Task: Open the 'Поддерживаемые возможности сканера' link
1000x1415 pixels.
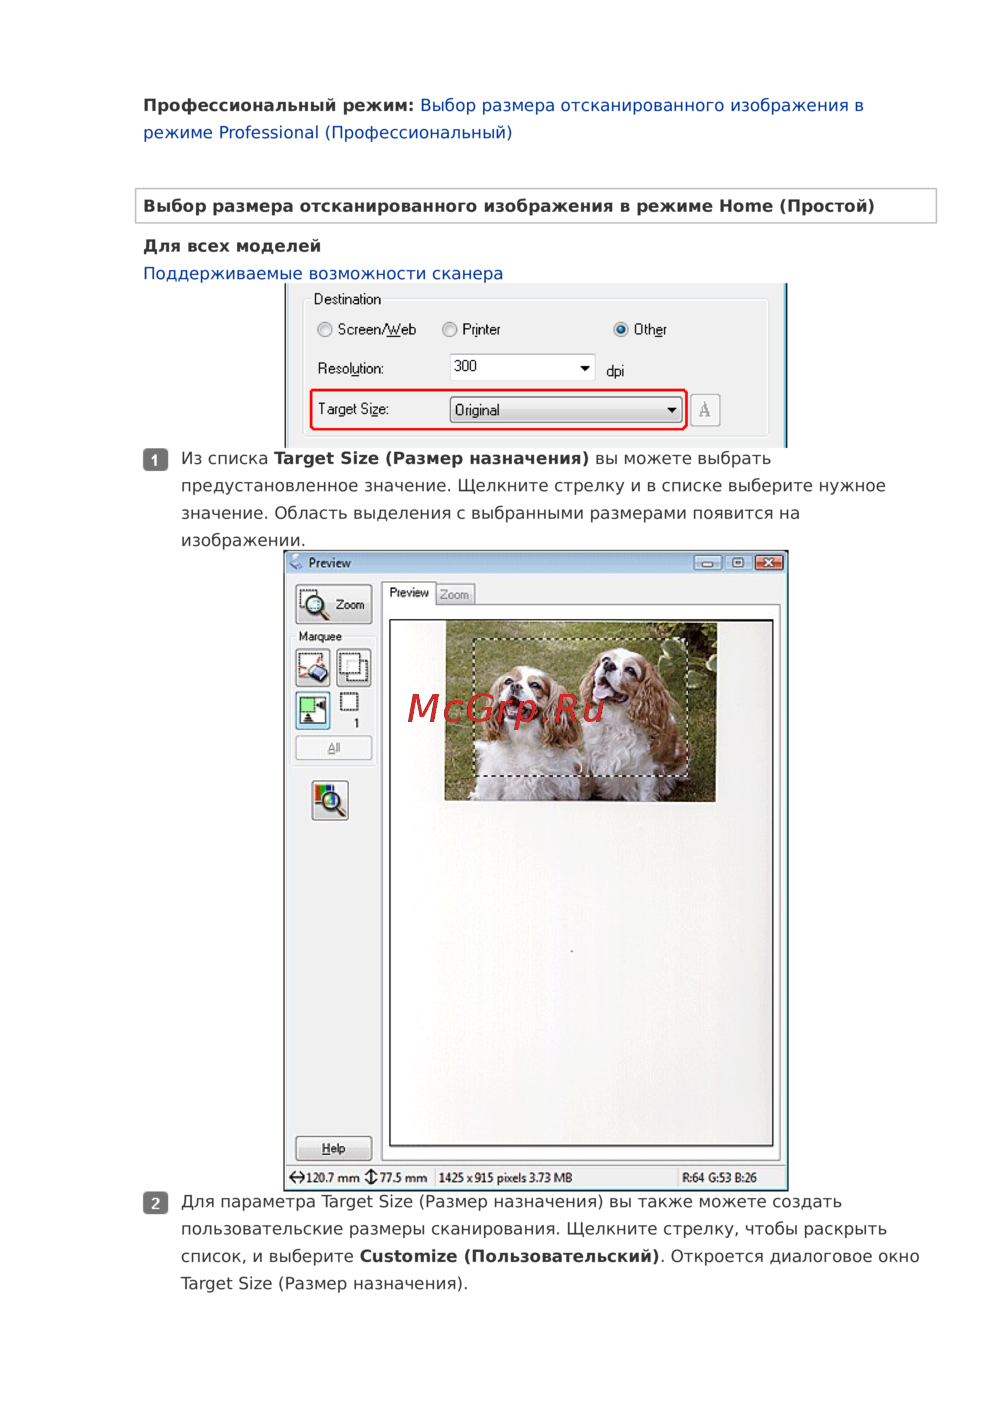Action: pos(322,273)
